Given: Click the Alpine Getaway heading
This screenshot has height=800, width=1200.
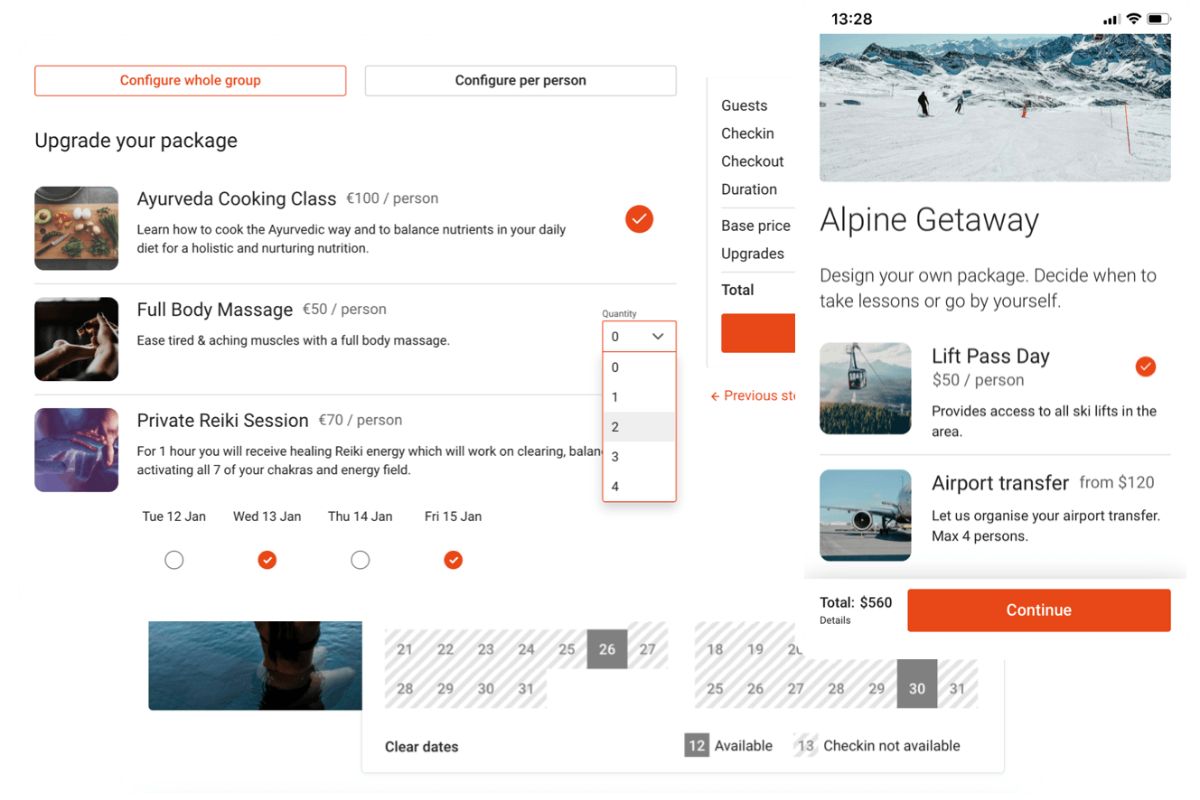Looking at the screenshot, I should 929,220.
